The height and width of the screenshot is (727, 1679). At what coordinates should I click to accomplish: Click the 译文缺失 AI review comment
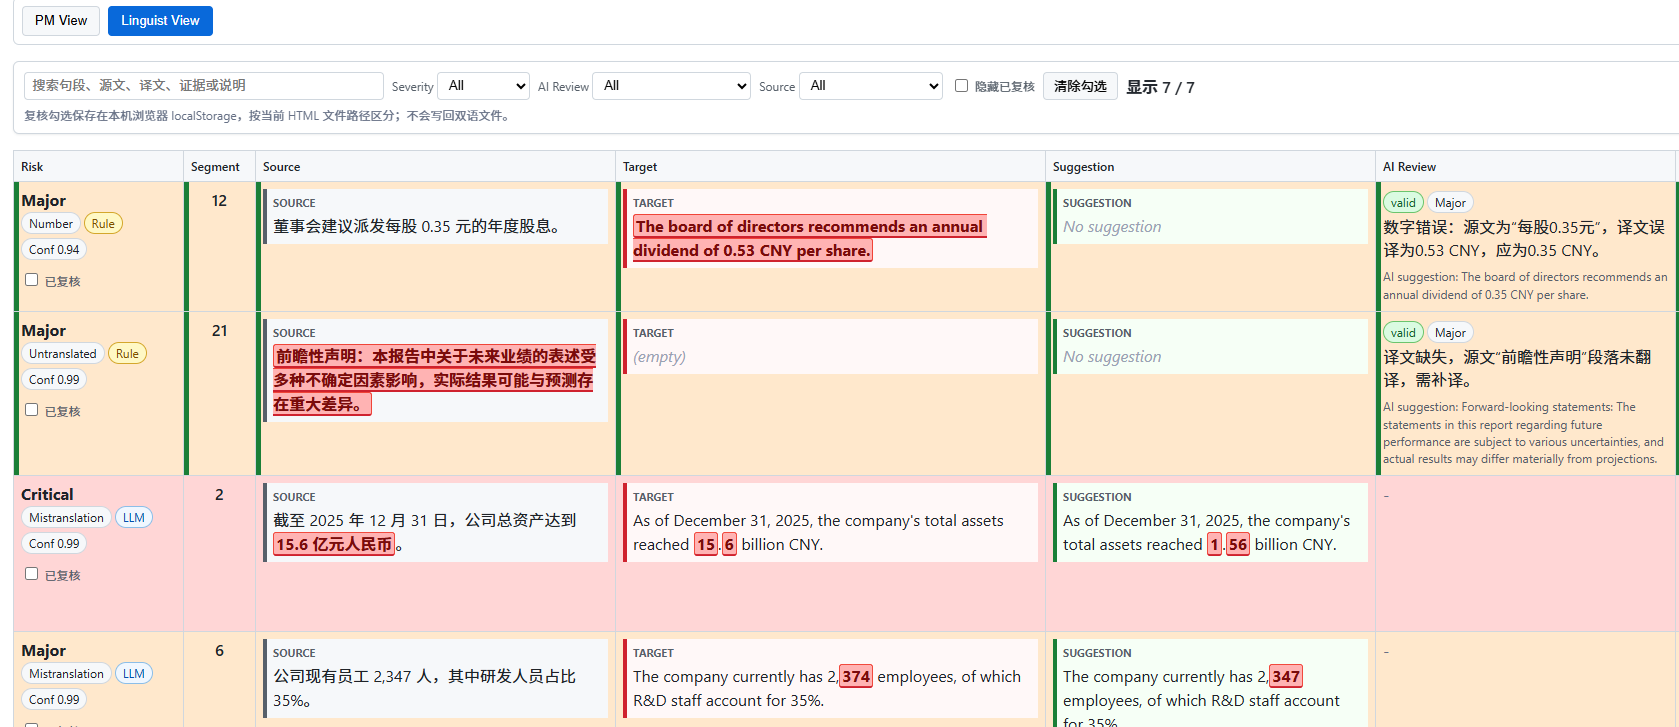pyautogui.click(x=1517, y=369)
